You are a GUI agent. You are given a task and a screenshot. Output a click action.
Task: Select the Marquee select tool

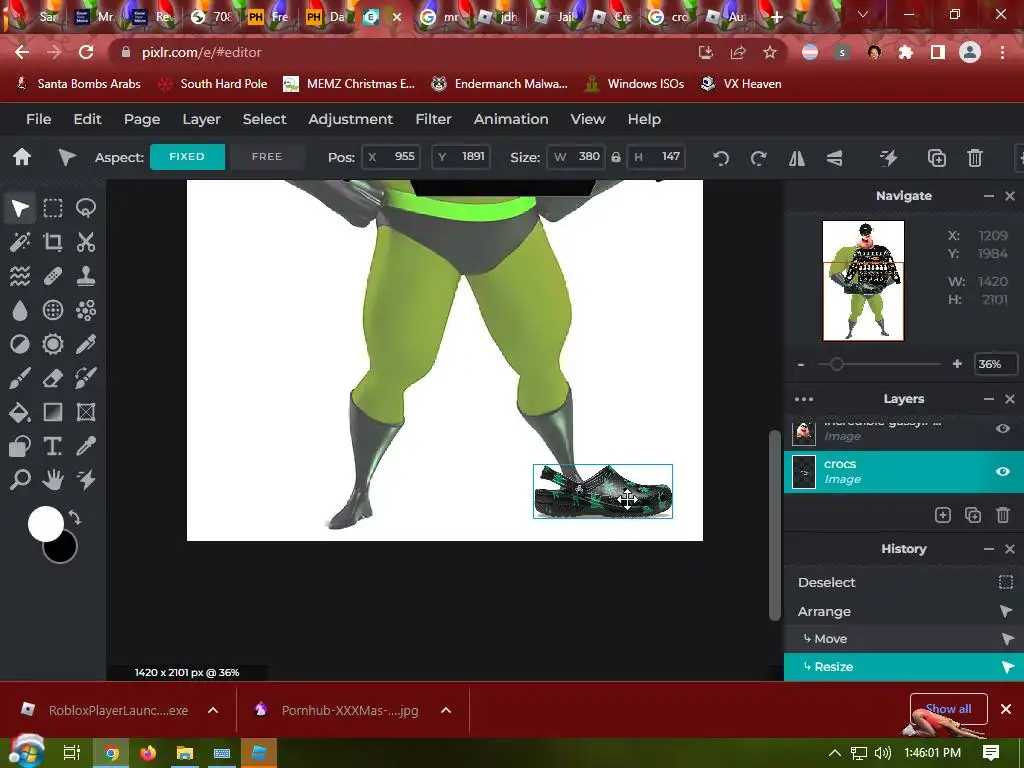(x=53, y=208)
